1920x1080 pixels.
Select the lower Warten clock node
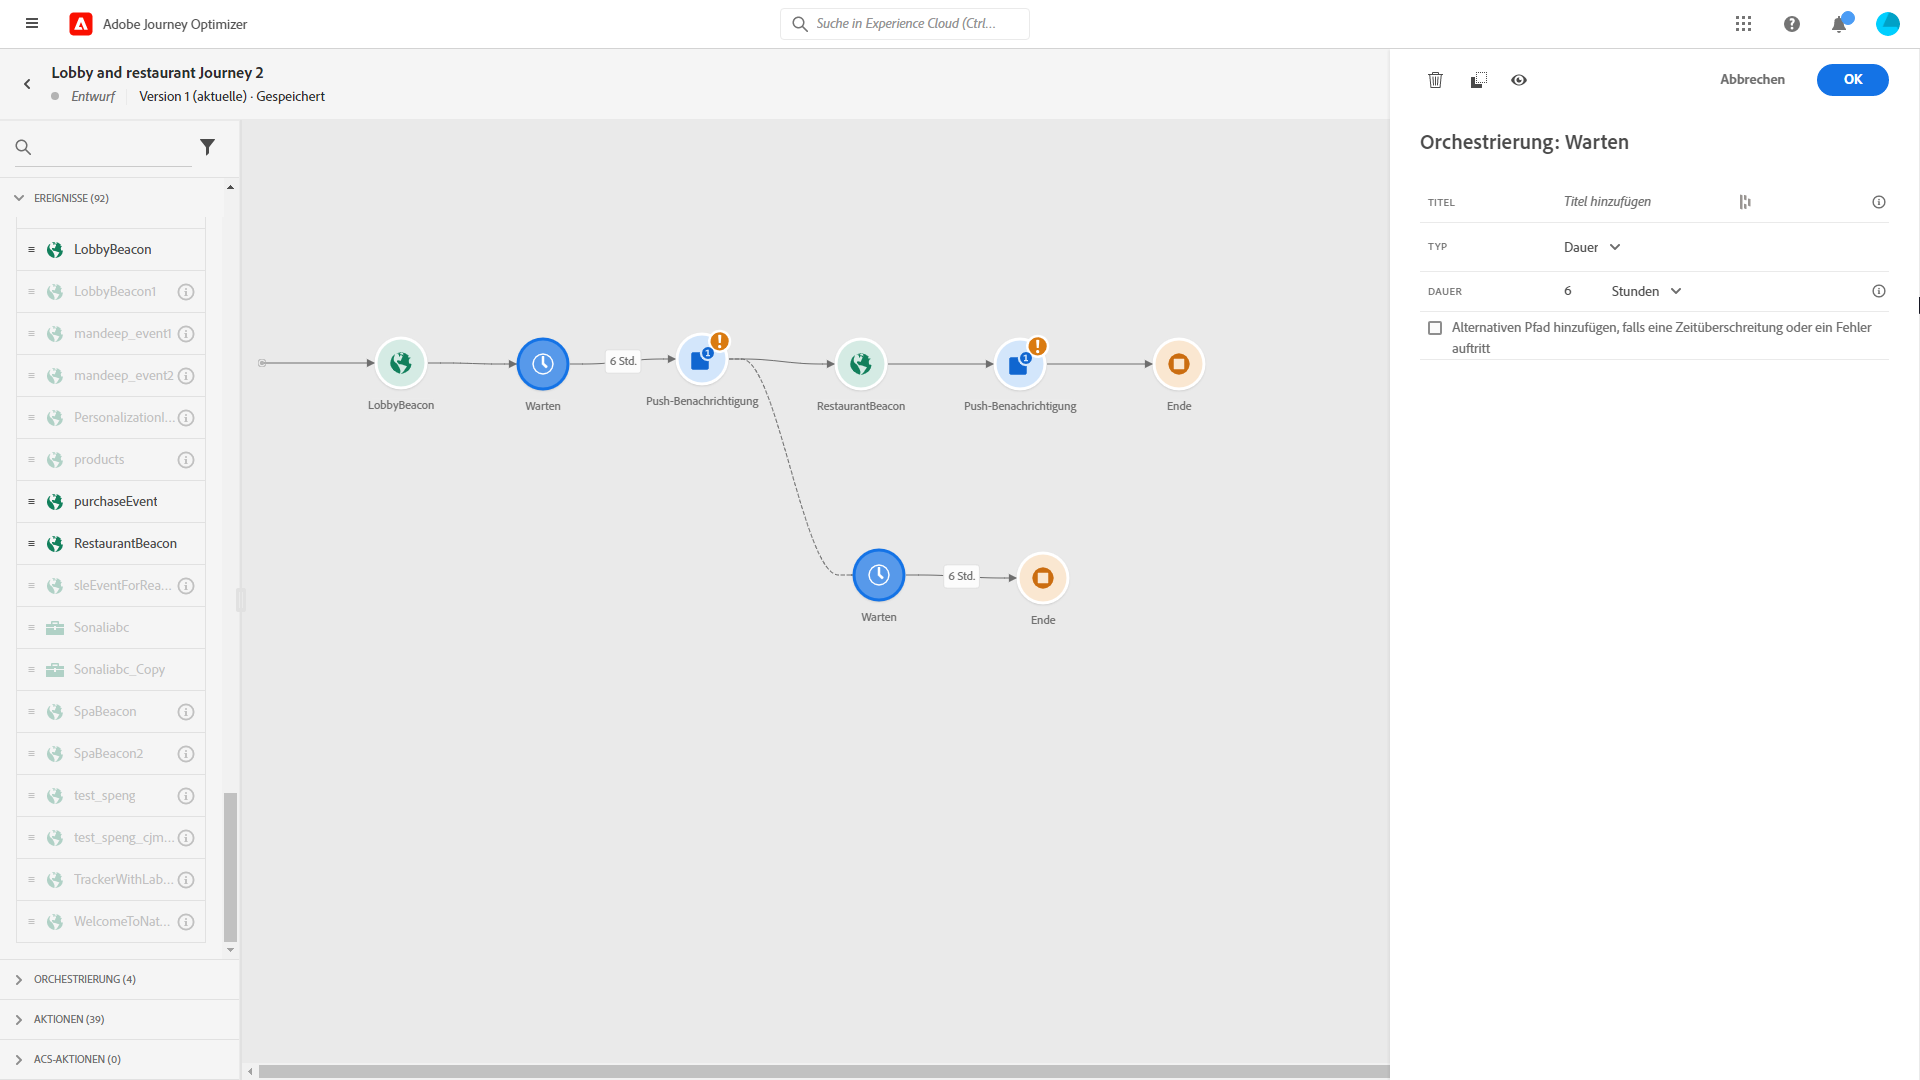tap(878, 575)
